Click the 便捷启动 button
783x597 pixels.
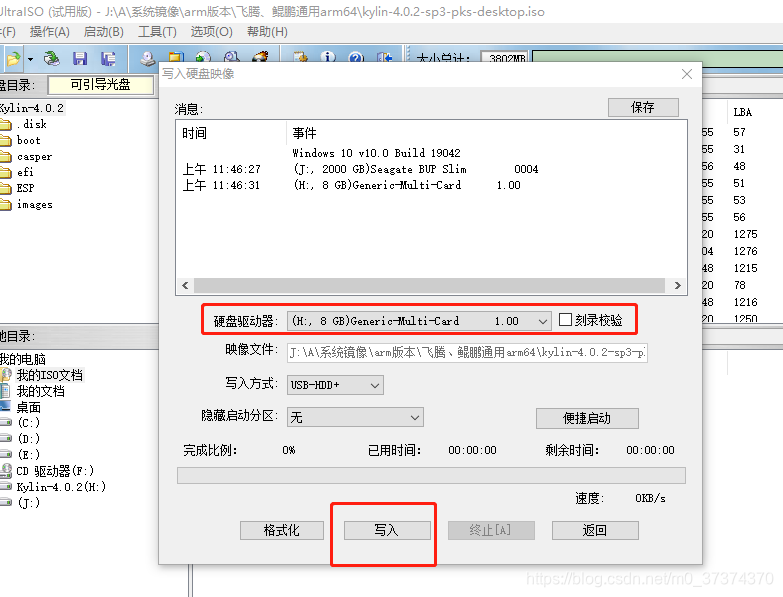(x=587, y=418)
